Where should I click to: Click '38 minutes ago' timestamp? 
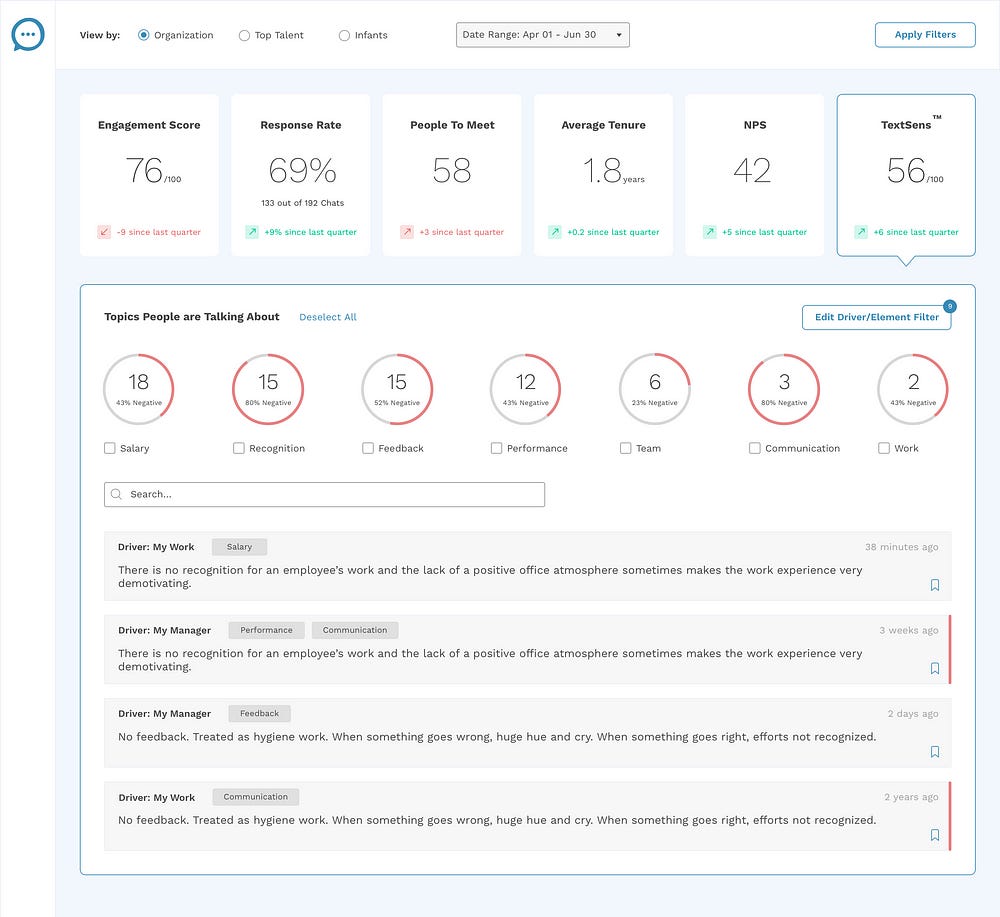click(901, 547)
